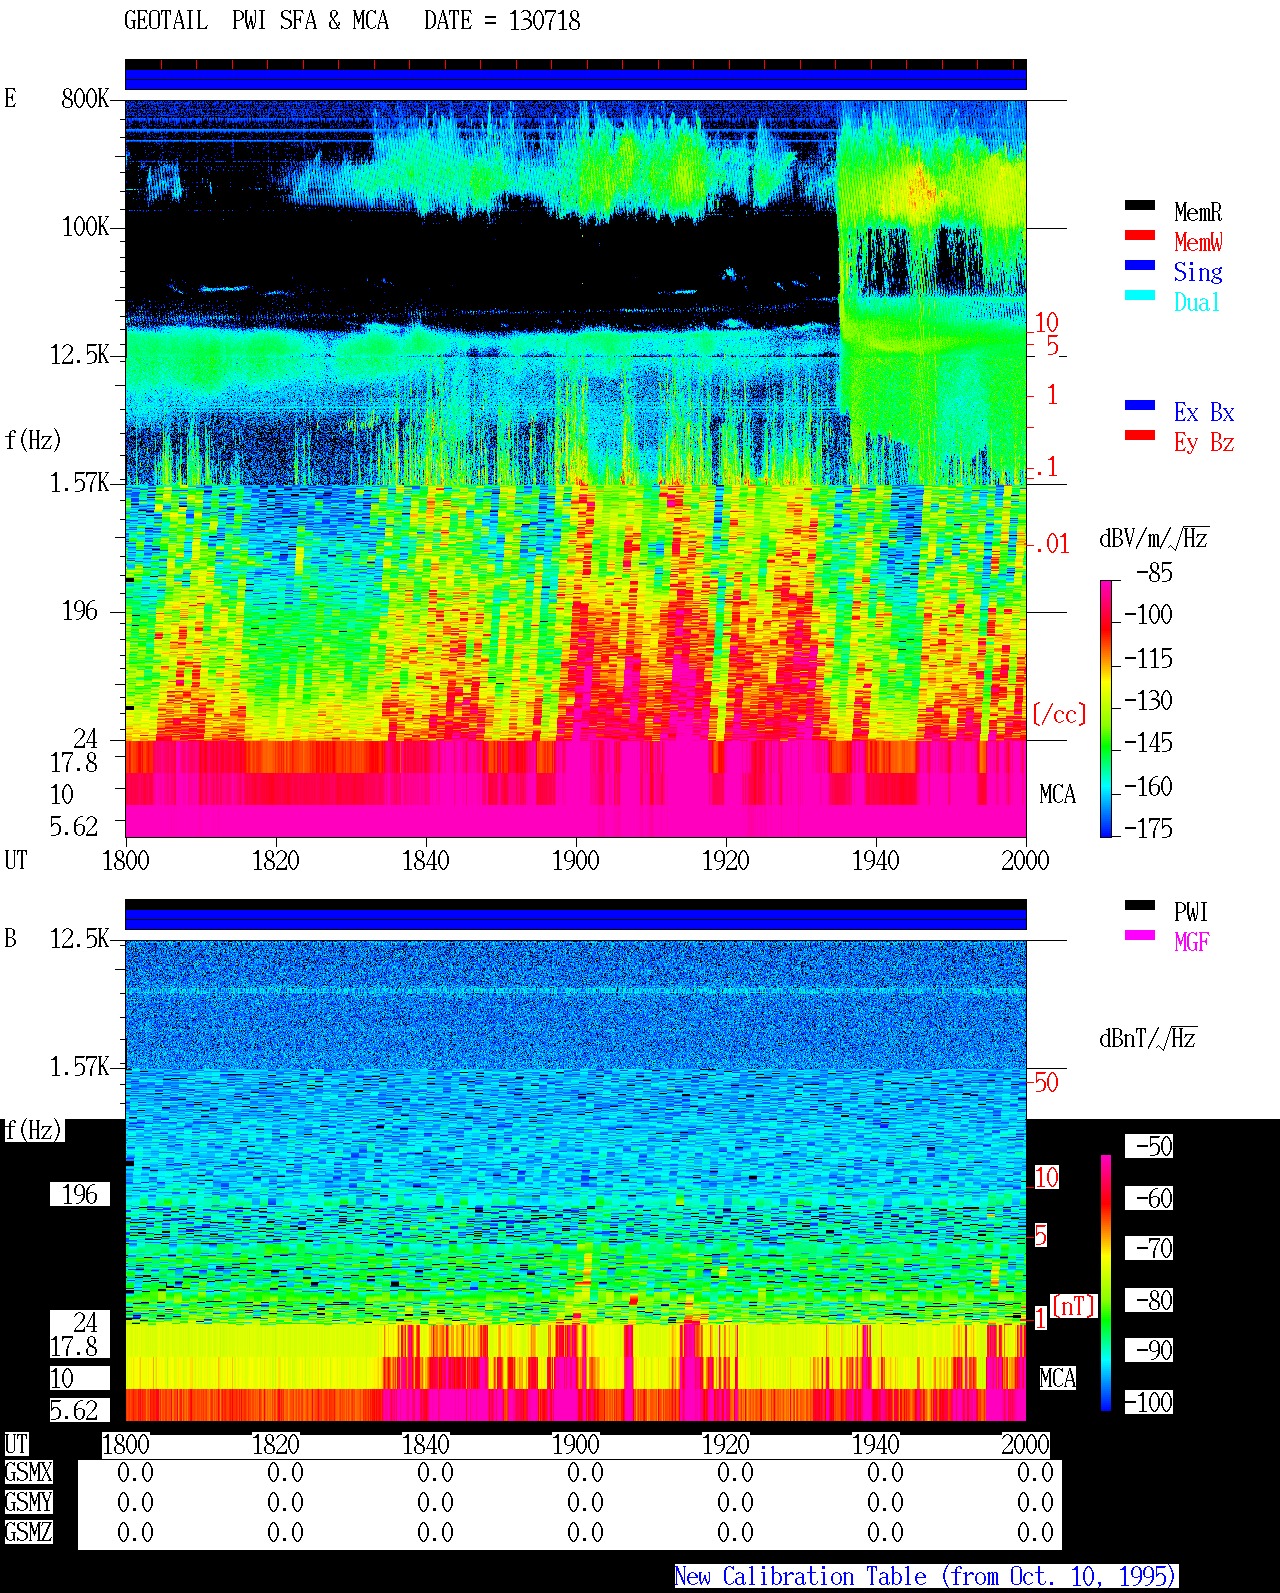The image size is (1280, 1593).
Task: Click the magnetic field spectrogram plot
Action: (576, 1180)
